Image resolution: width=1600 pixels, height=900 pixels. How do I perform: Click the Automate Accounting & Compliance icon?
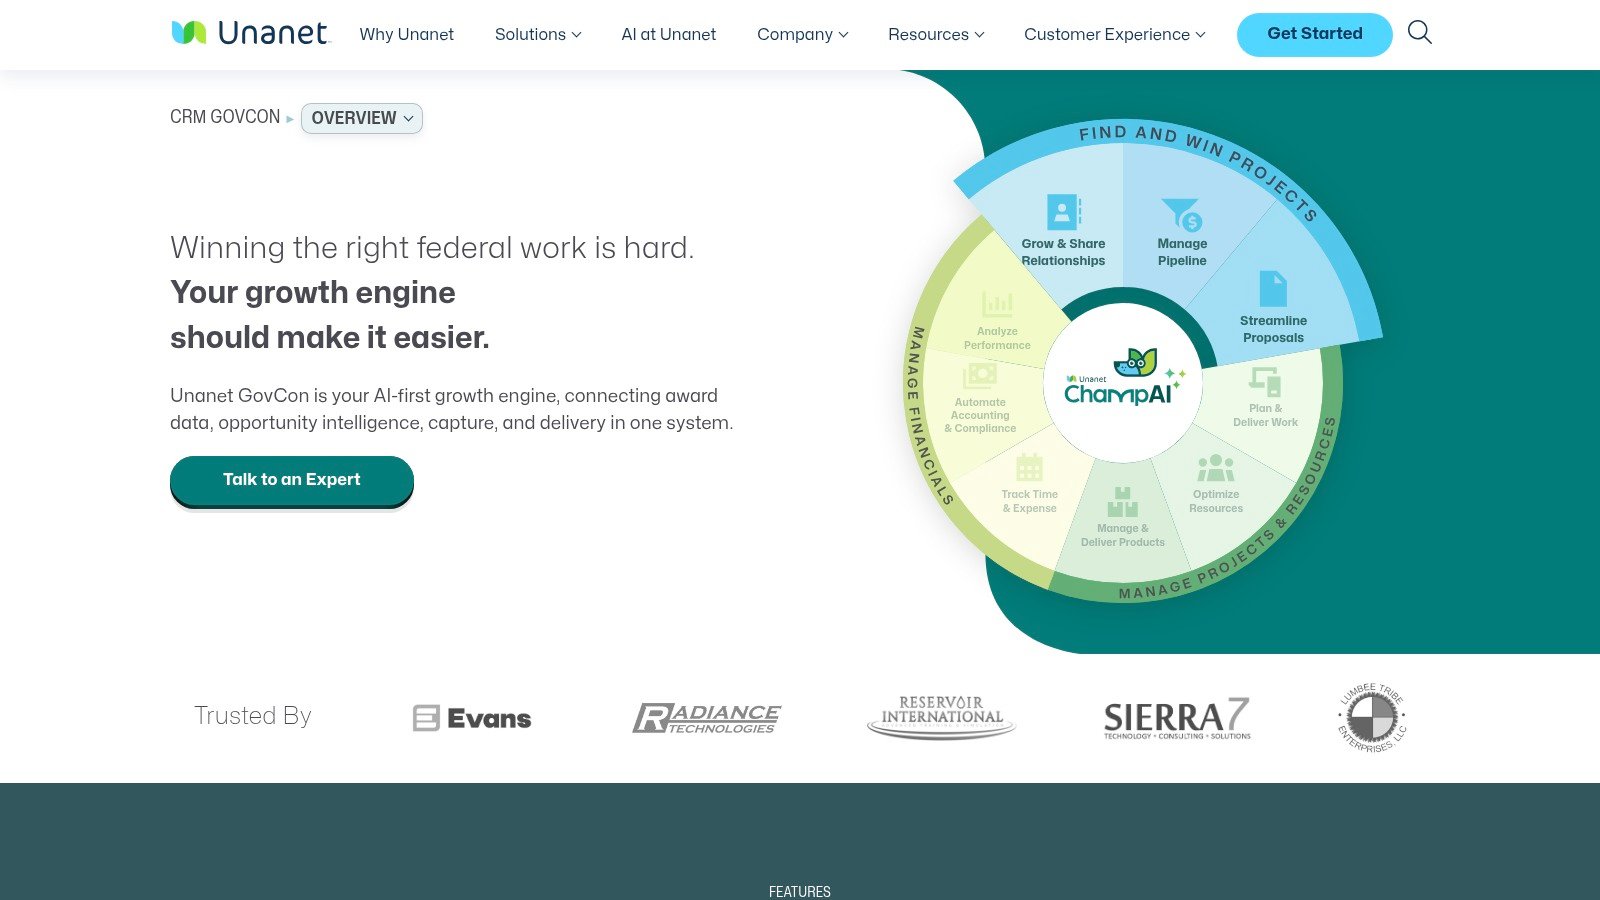[x=980, y=375]
